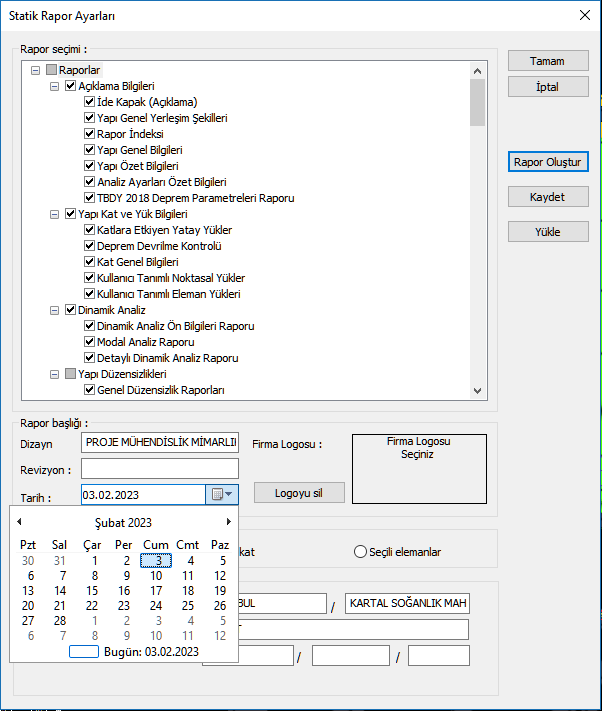Collapse the Raporlar root node
This screenshot has height=711, width=602.
pyautogui.click(x=35, y=70)
